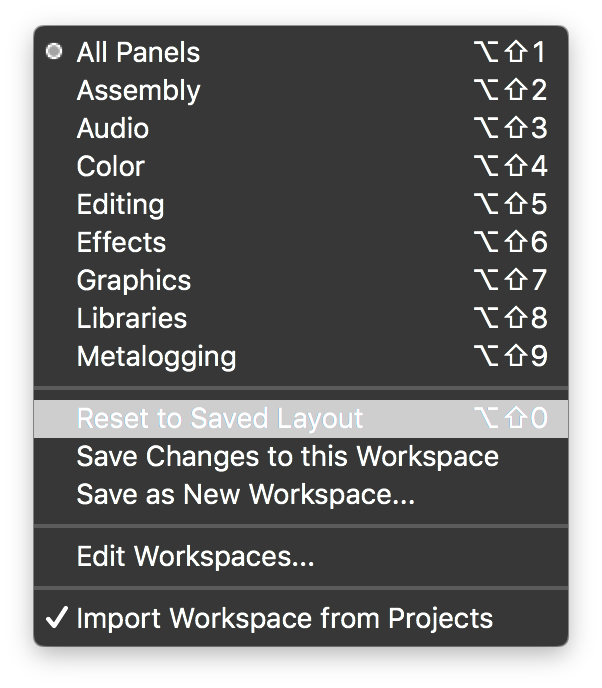Select the All Panels workspace

click(x=138, y=53)
